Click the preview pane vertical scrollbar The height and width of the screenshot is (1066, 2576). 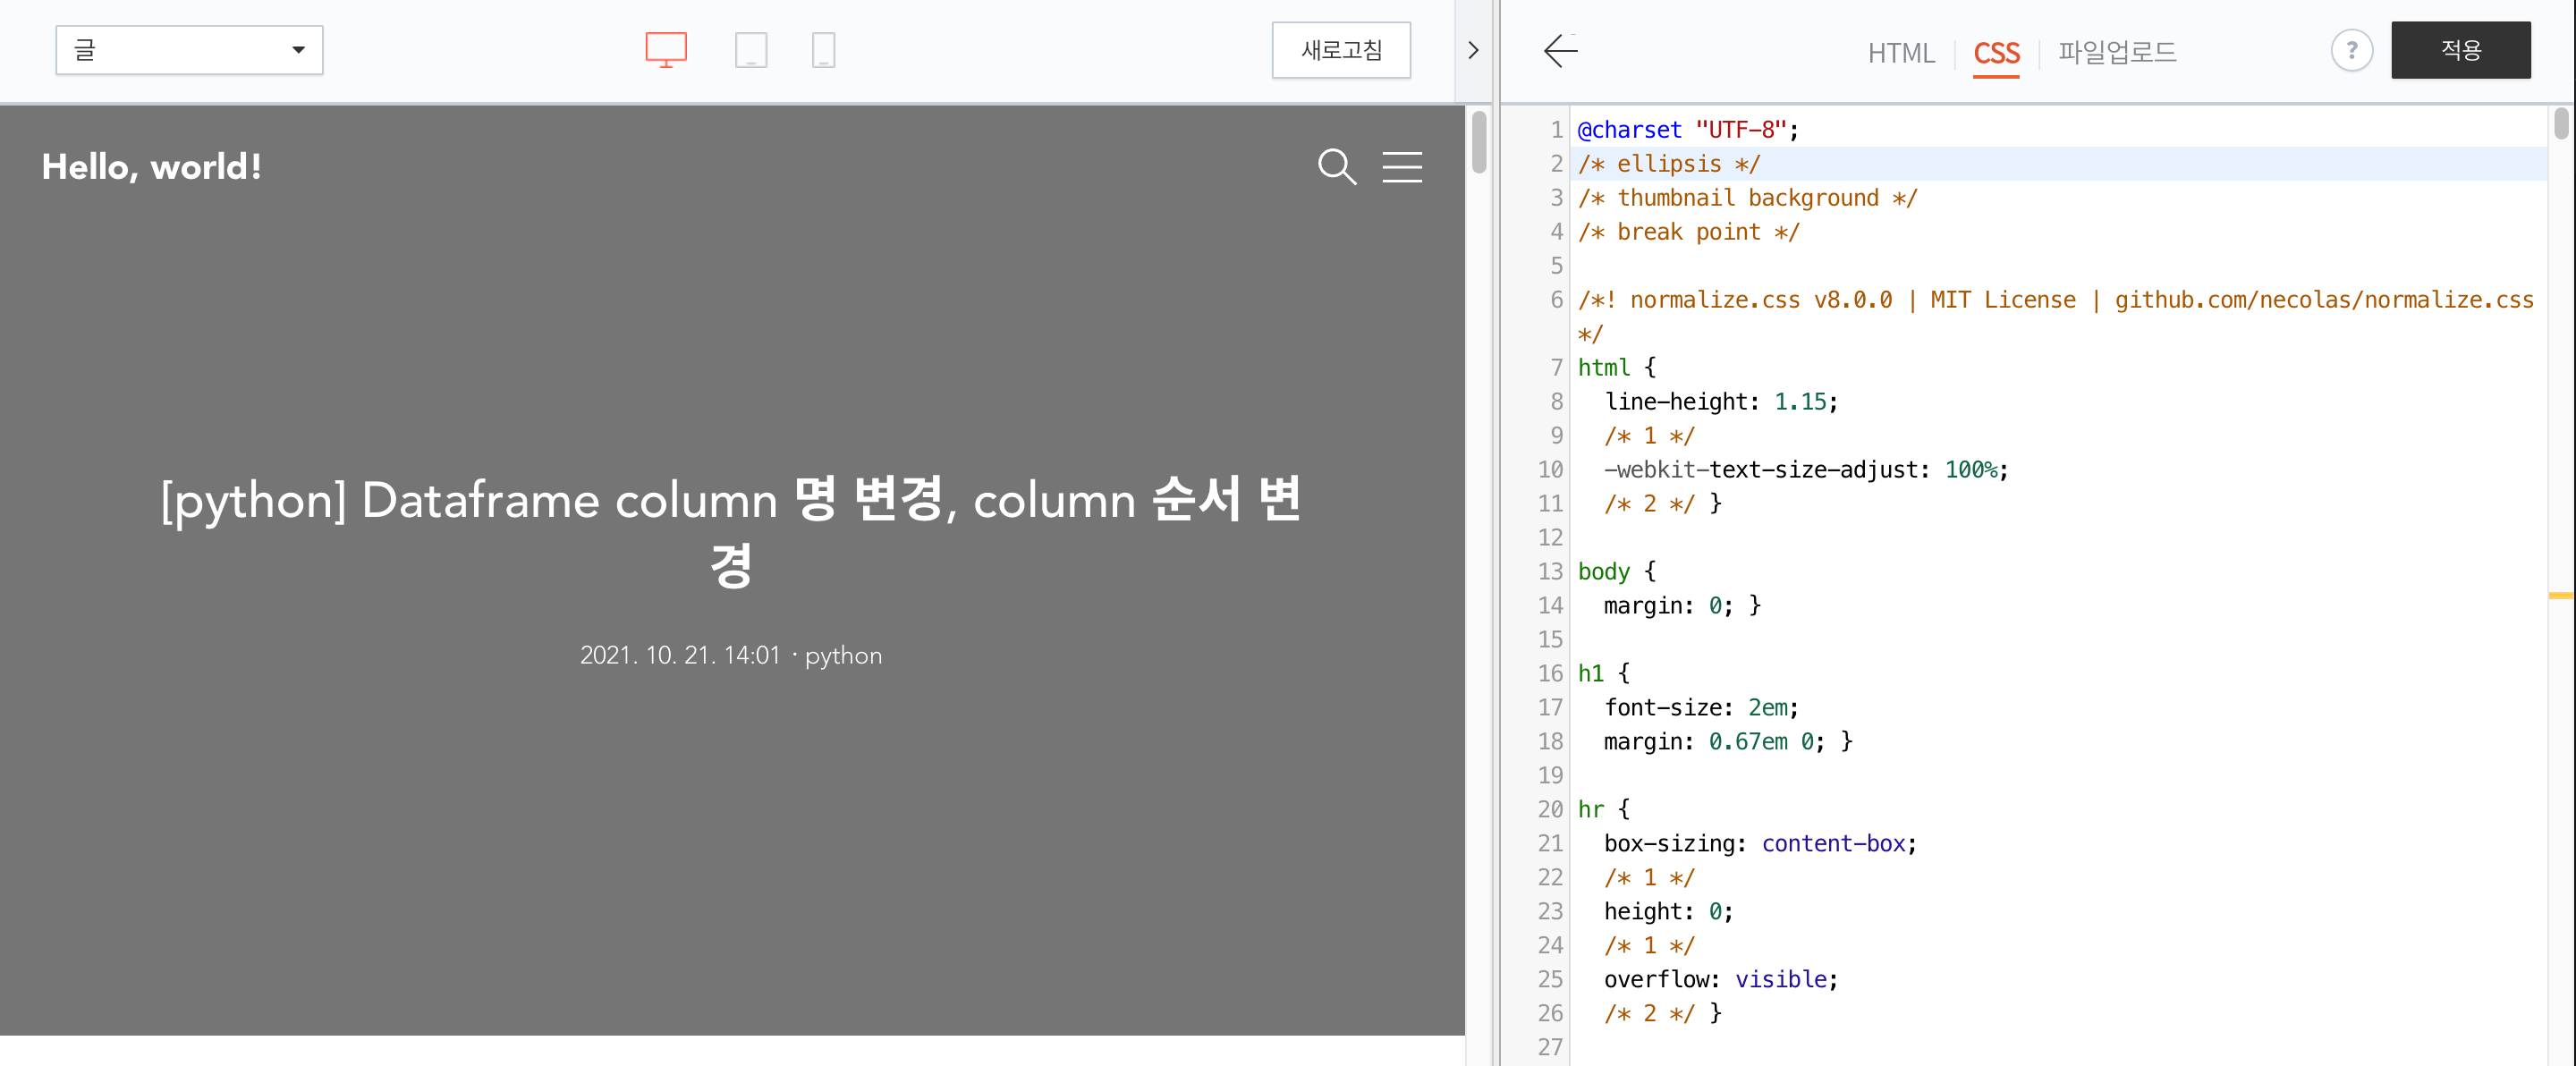tap(1479, 144)
